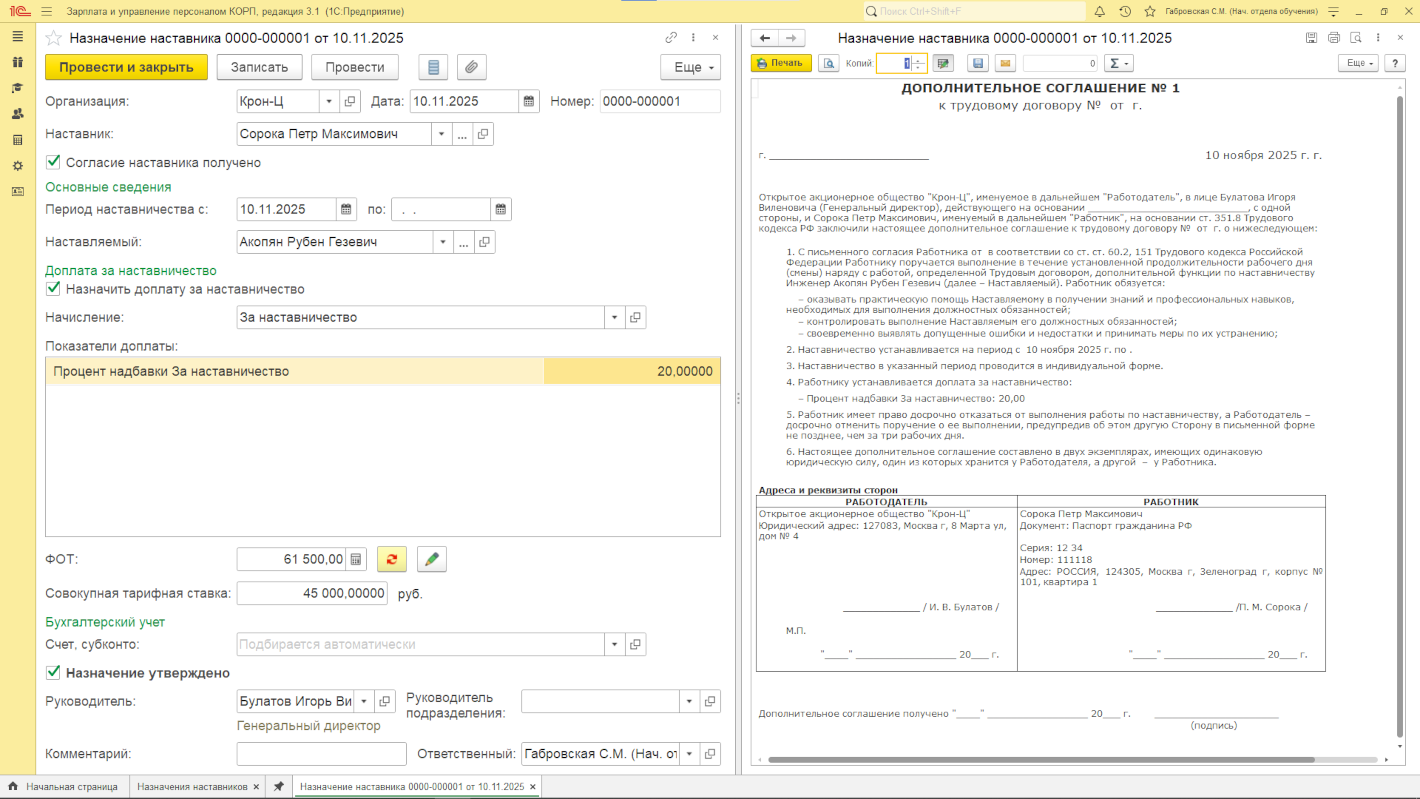Click the paperclip attached files icon

coord(472,67)
